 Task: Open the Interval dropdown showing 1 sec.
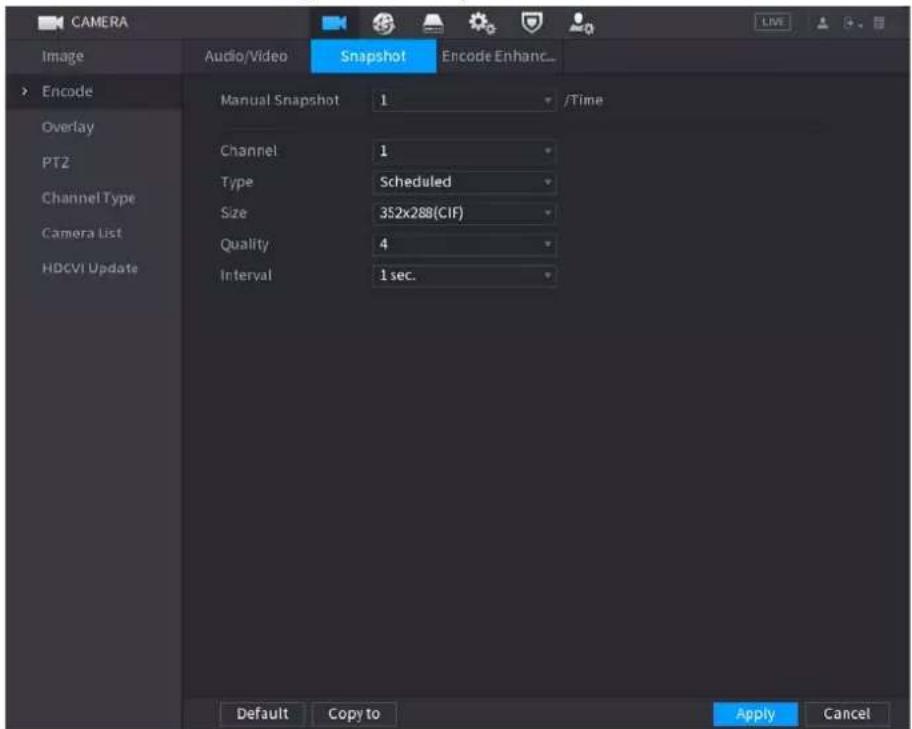pyautogui.click(x=464, y=275)
